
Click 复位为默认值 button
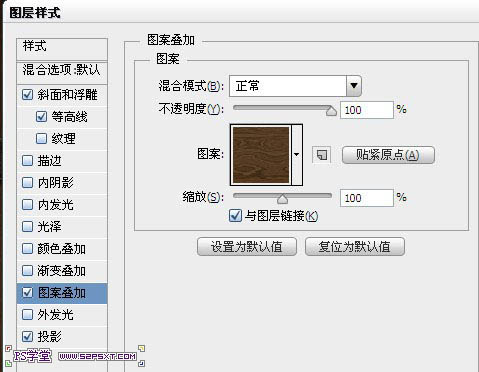point(355,247)
